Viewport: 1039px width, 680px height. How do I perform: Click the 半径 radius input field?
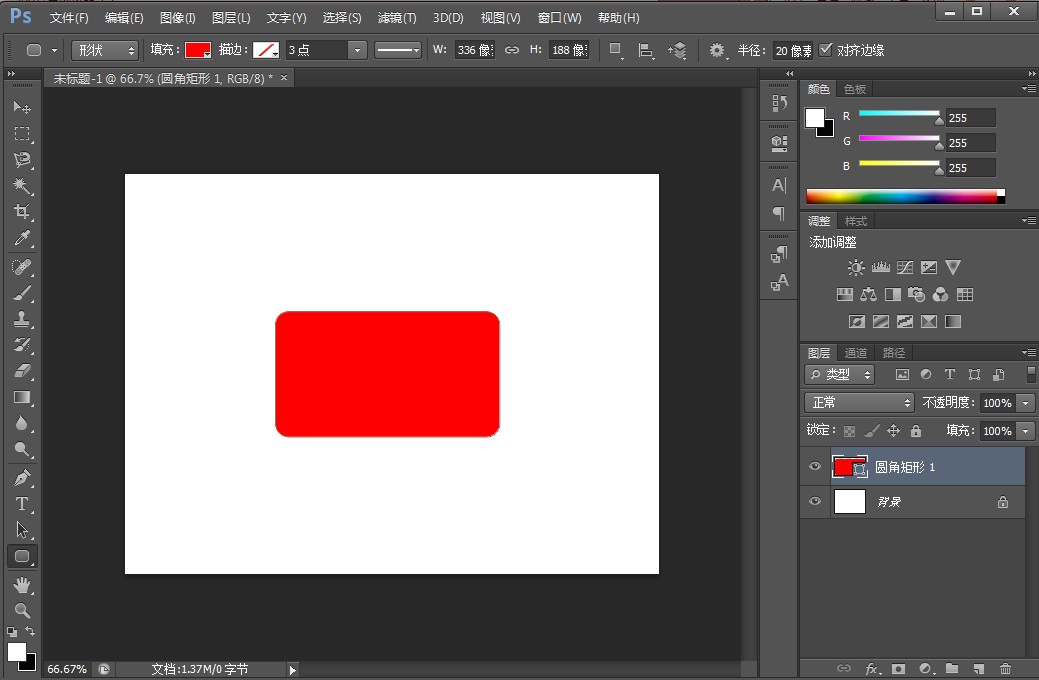point(793,50)
